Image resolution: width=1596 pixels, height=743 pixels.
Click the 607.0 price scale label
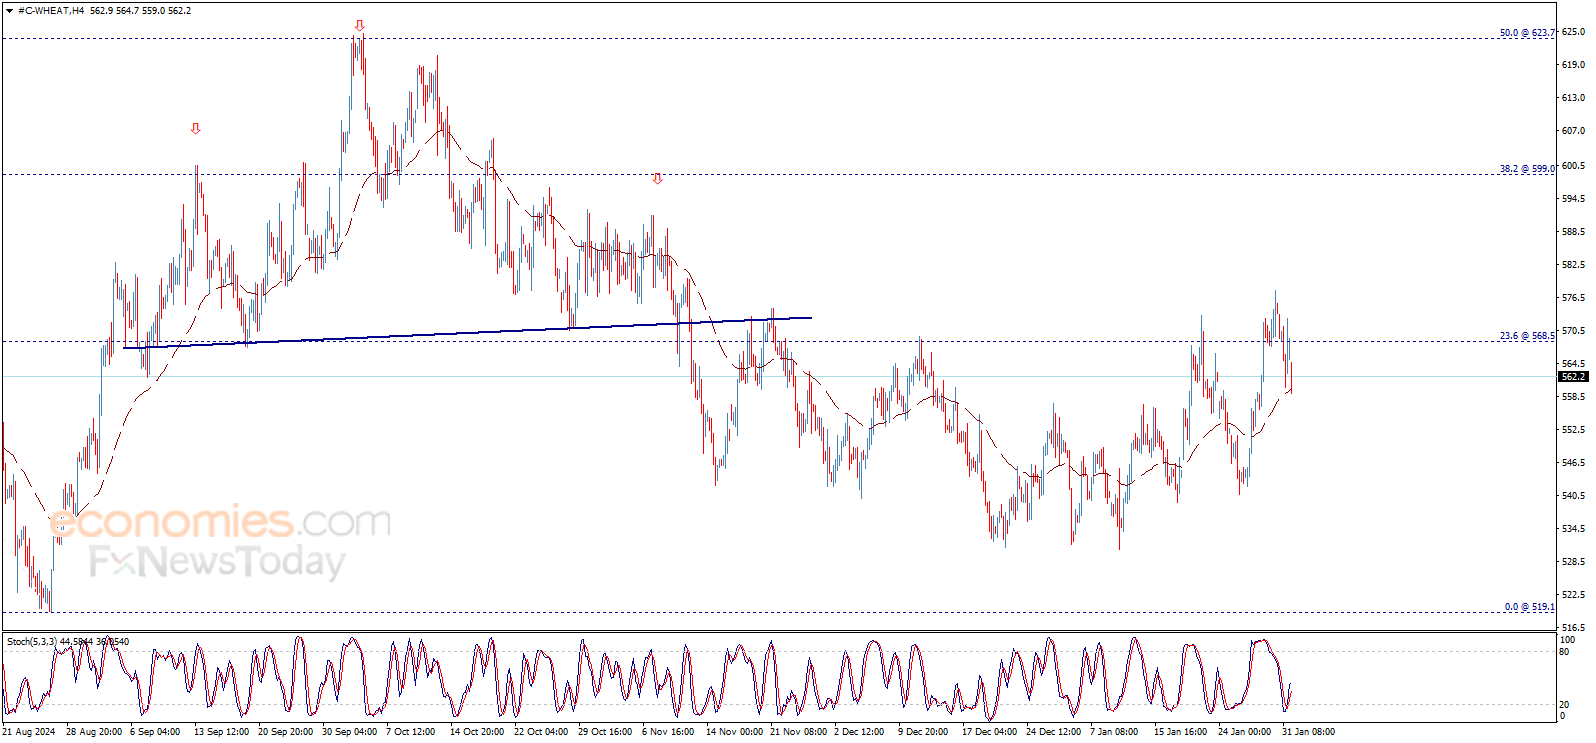tap(1573, 131)
